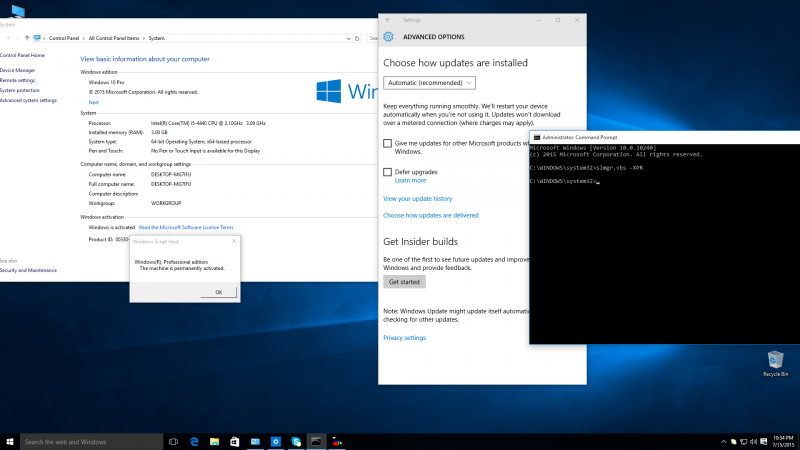
Task: Open the volume tray icon
Action: (754, 442)
